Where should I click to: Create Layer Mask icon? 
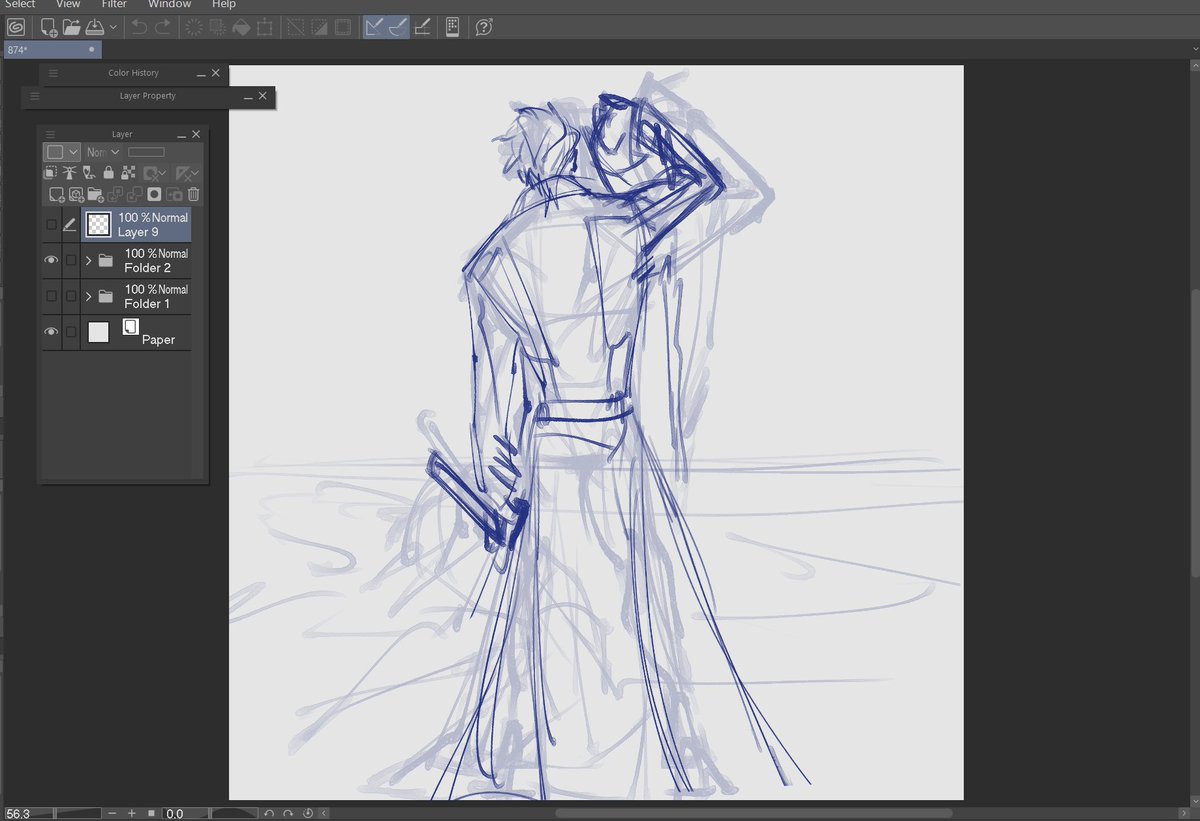click(154, 194)
